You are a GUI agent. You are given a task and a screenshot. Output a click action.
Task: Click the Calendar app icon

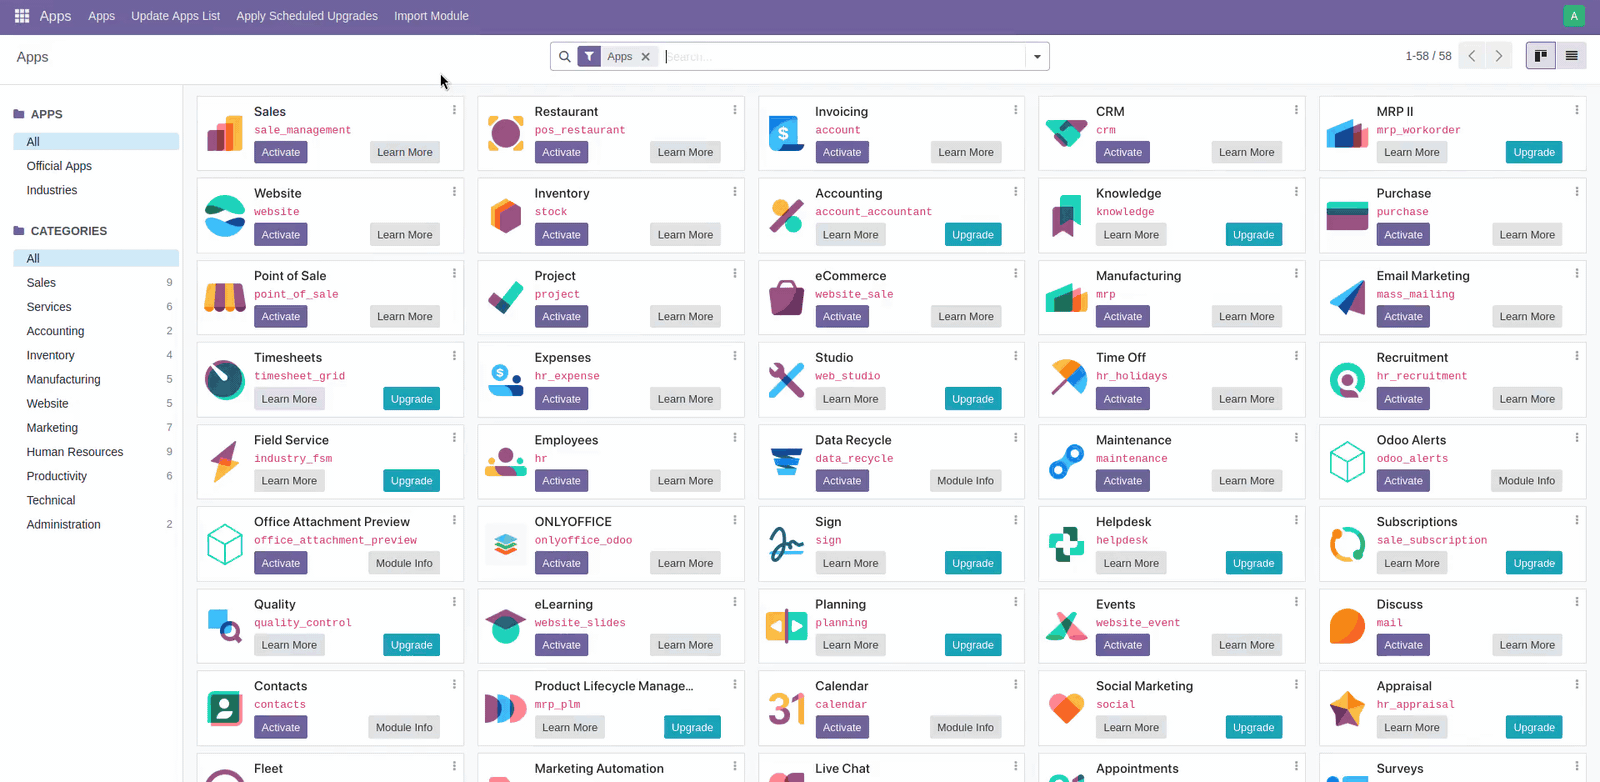(x=786, y=708)
